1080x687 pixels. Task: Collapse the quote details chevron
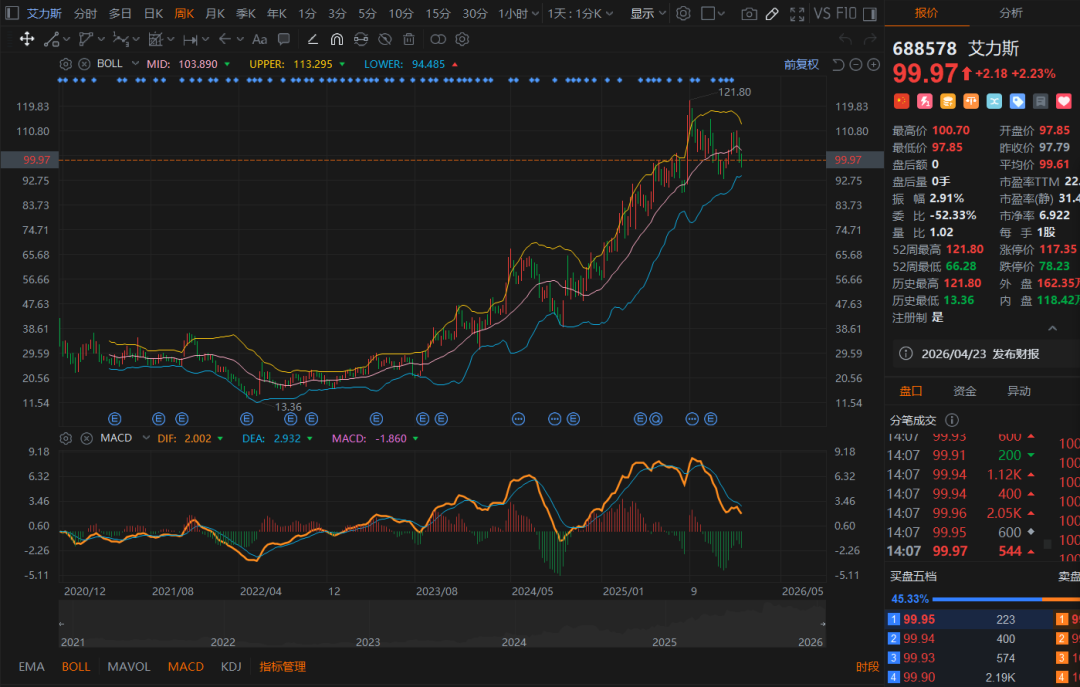pos(1052,328)
